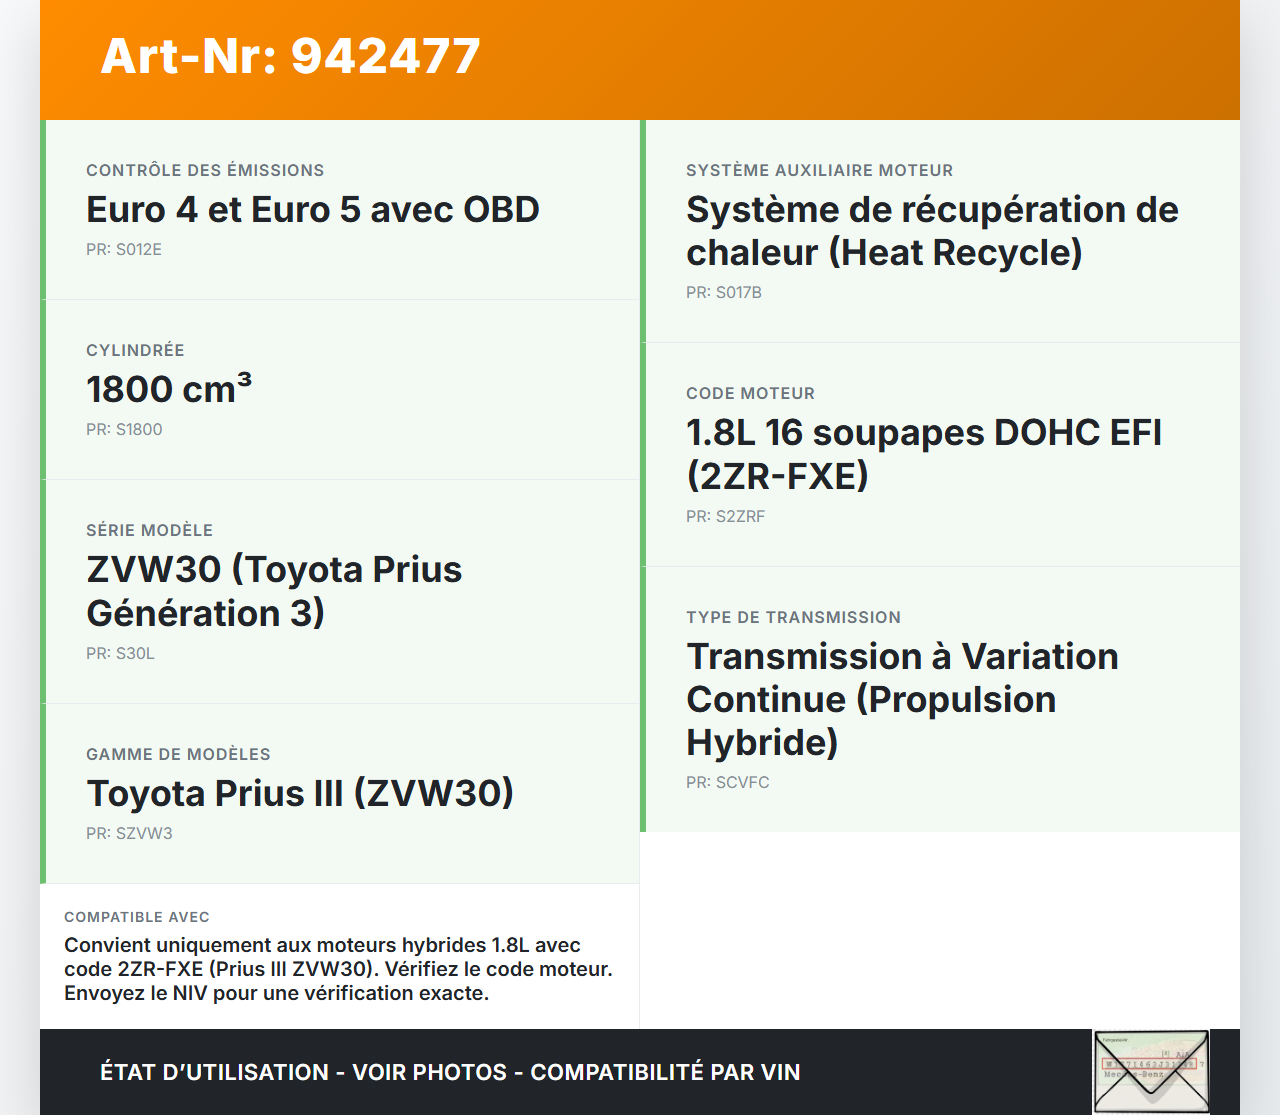The image size is (1280, 1115).
Task: Click the Compatible avec description paragraph
Action: [338, 969]
